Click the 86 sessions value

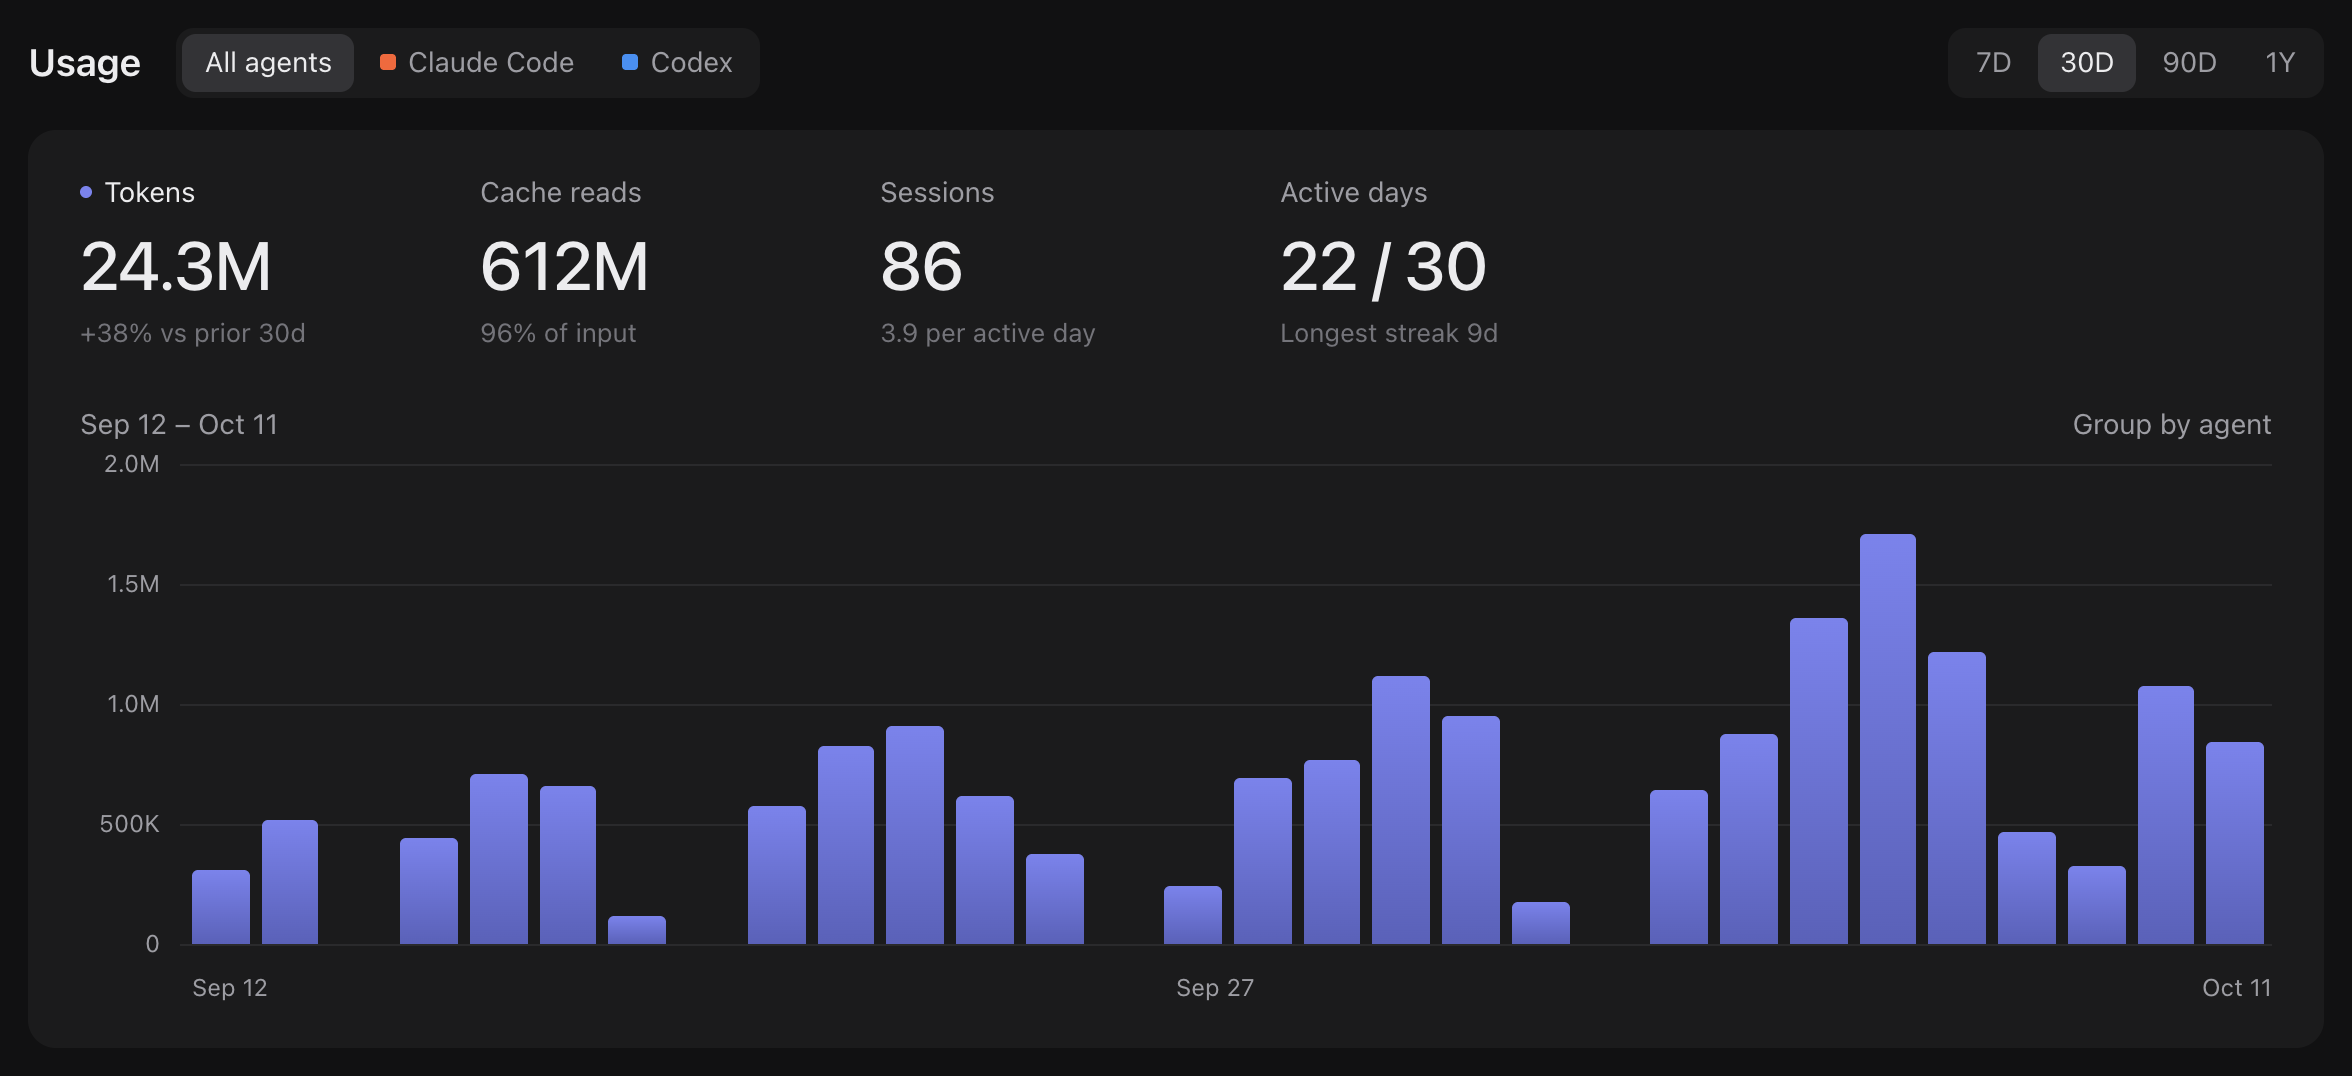point(921,267)
